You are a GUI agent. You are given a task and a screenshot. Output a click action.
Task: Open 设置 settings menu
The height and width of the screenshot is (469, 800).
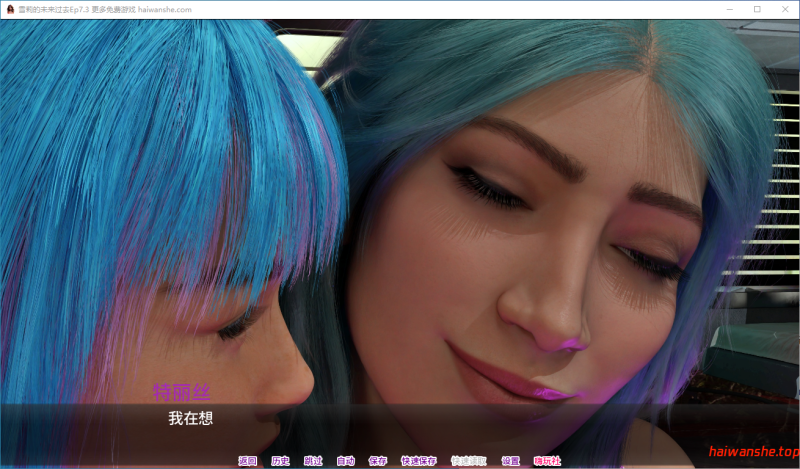click(x=510, y=461)
